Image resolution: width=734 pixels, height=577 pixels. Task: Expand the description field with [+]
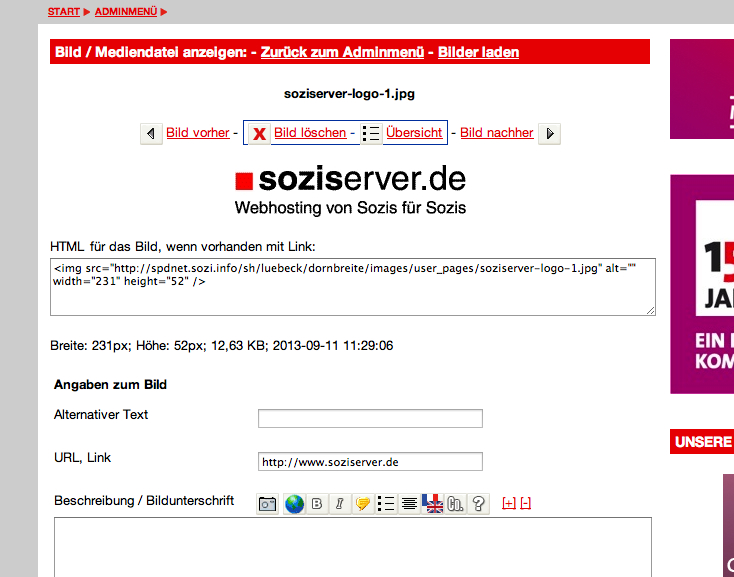(x=508, y=503)
